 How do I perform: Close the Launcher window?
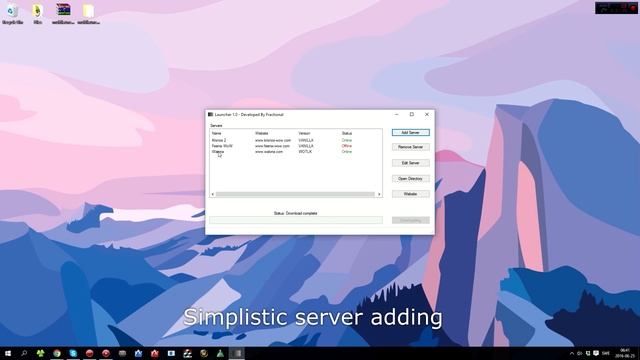[427, 115]
